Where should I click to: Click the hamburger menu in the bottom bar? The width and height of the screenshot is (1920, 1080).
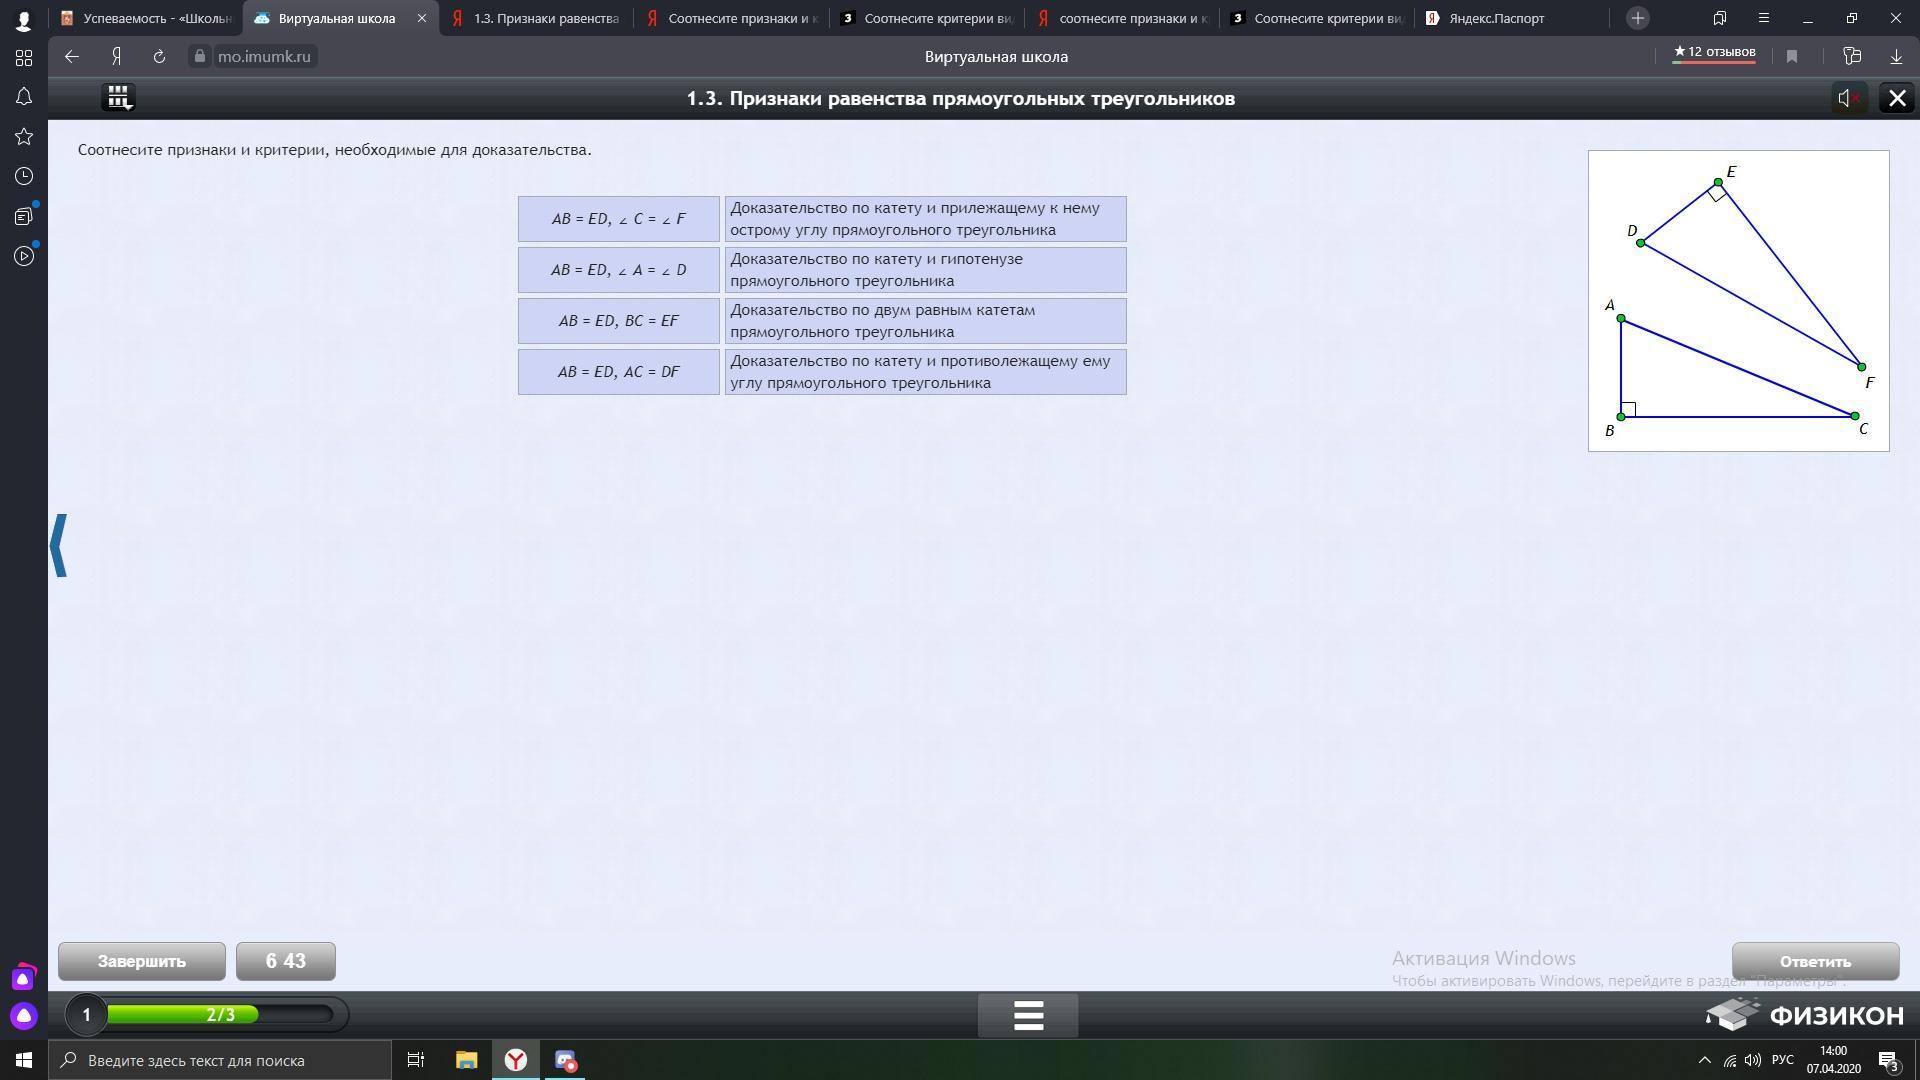pos(1028,1015)
